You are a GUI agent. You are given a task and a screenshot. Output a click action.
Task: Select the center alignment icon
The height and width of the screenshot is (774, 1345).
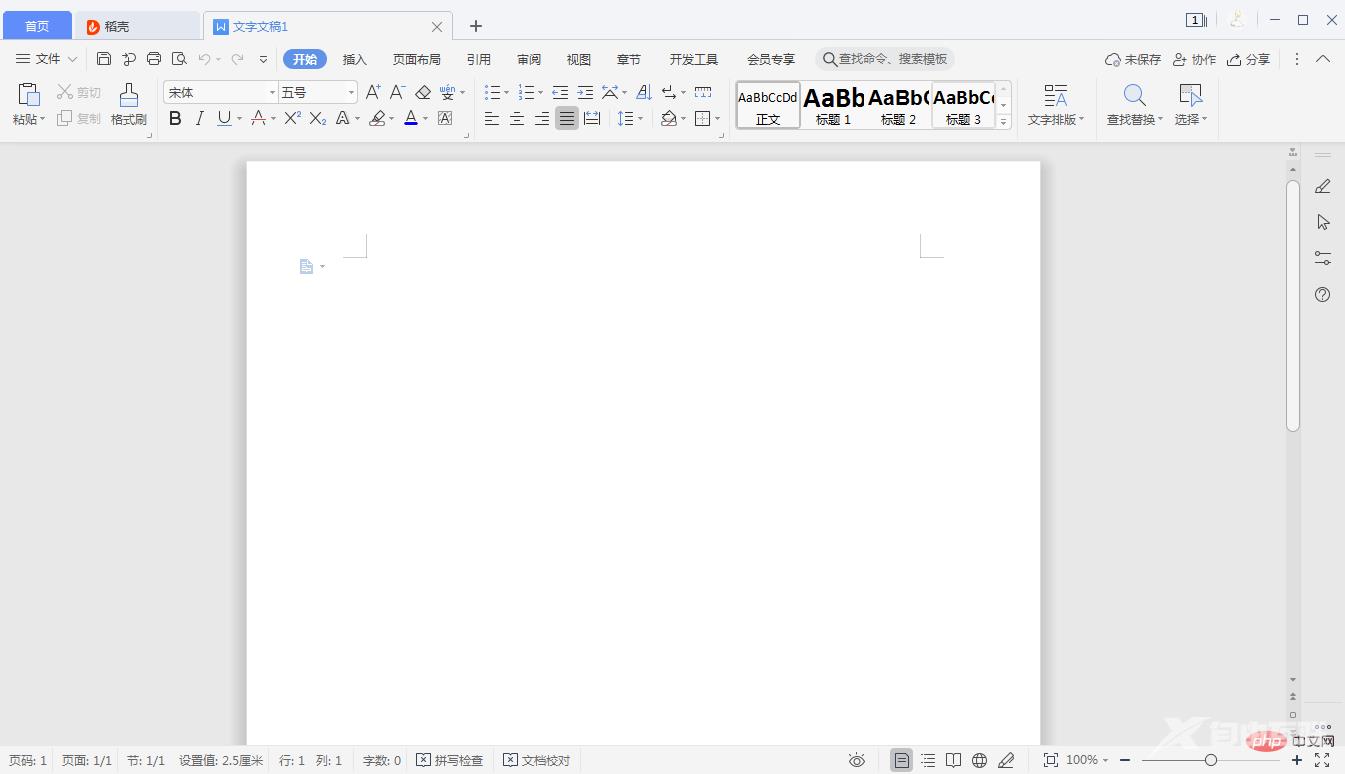click(x=517, y=119)
